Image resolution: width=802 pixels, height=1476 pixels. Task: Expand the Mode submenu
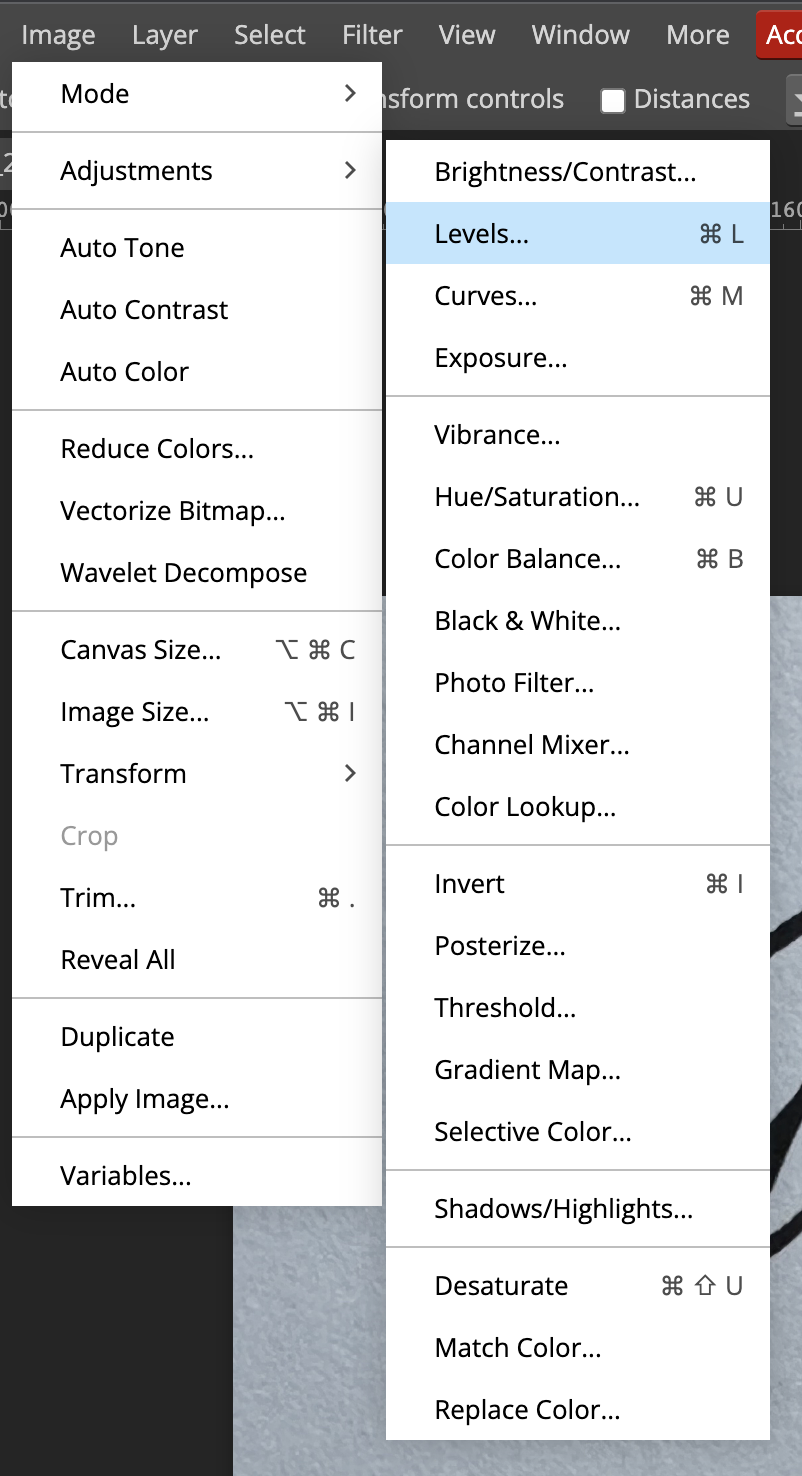tap(196, 94)
